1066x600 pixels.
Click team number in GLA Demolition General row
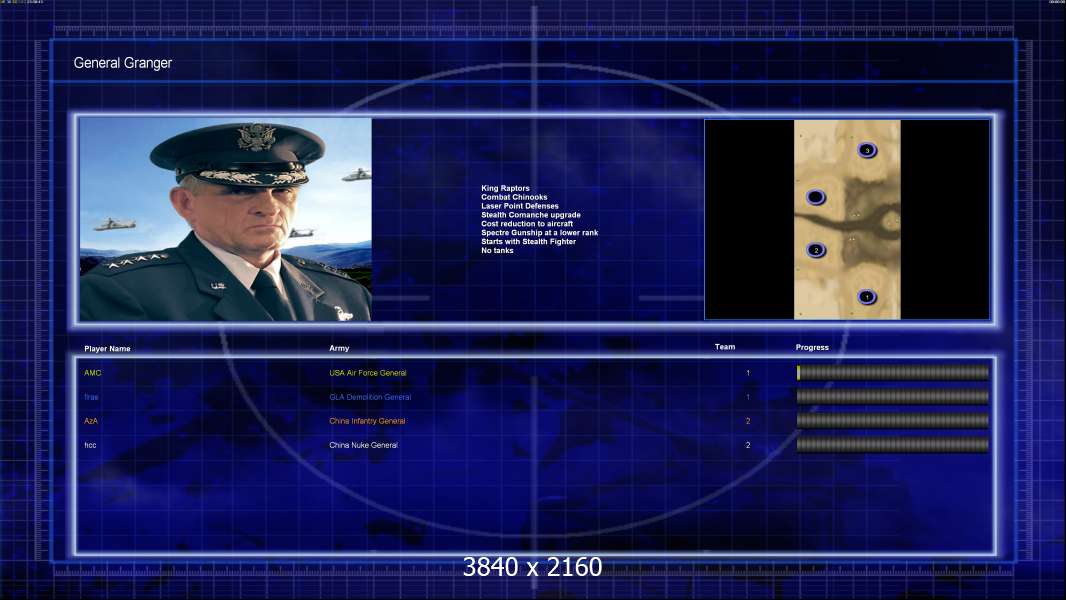coord(748,397)
